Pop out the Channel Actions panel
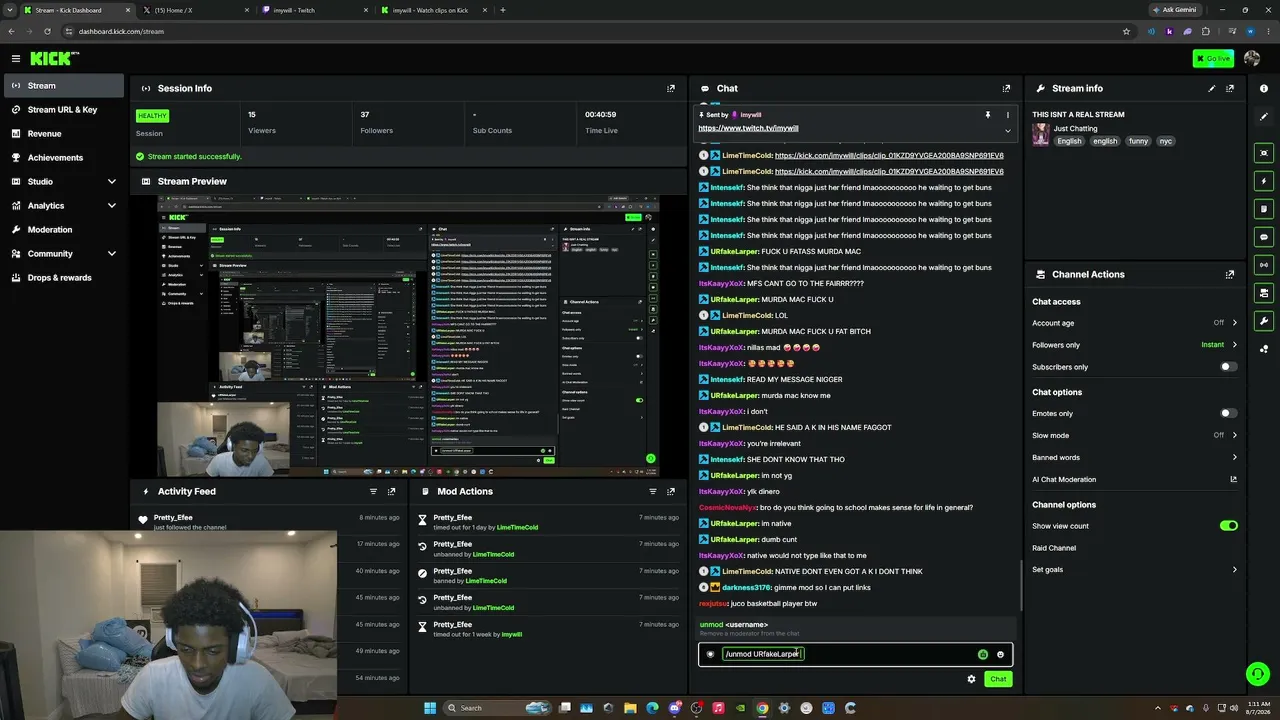Image resolution: width=1280 pixels, height=720 pixels. pyautogui.click(x=1230, y=274)
